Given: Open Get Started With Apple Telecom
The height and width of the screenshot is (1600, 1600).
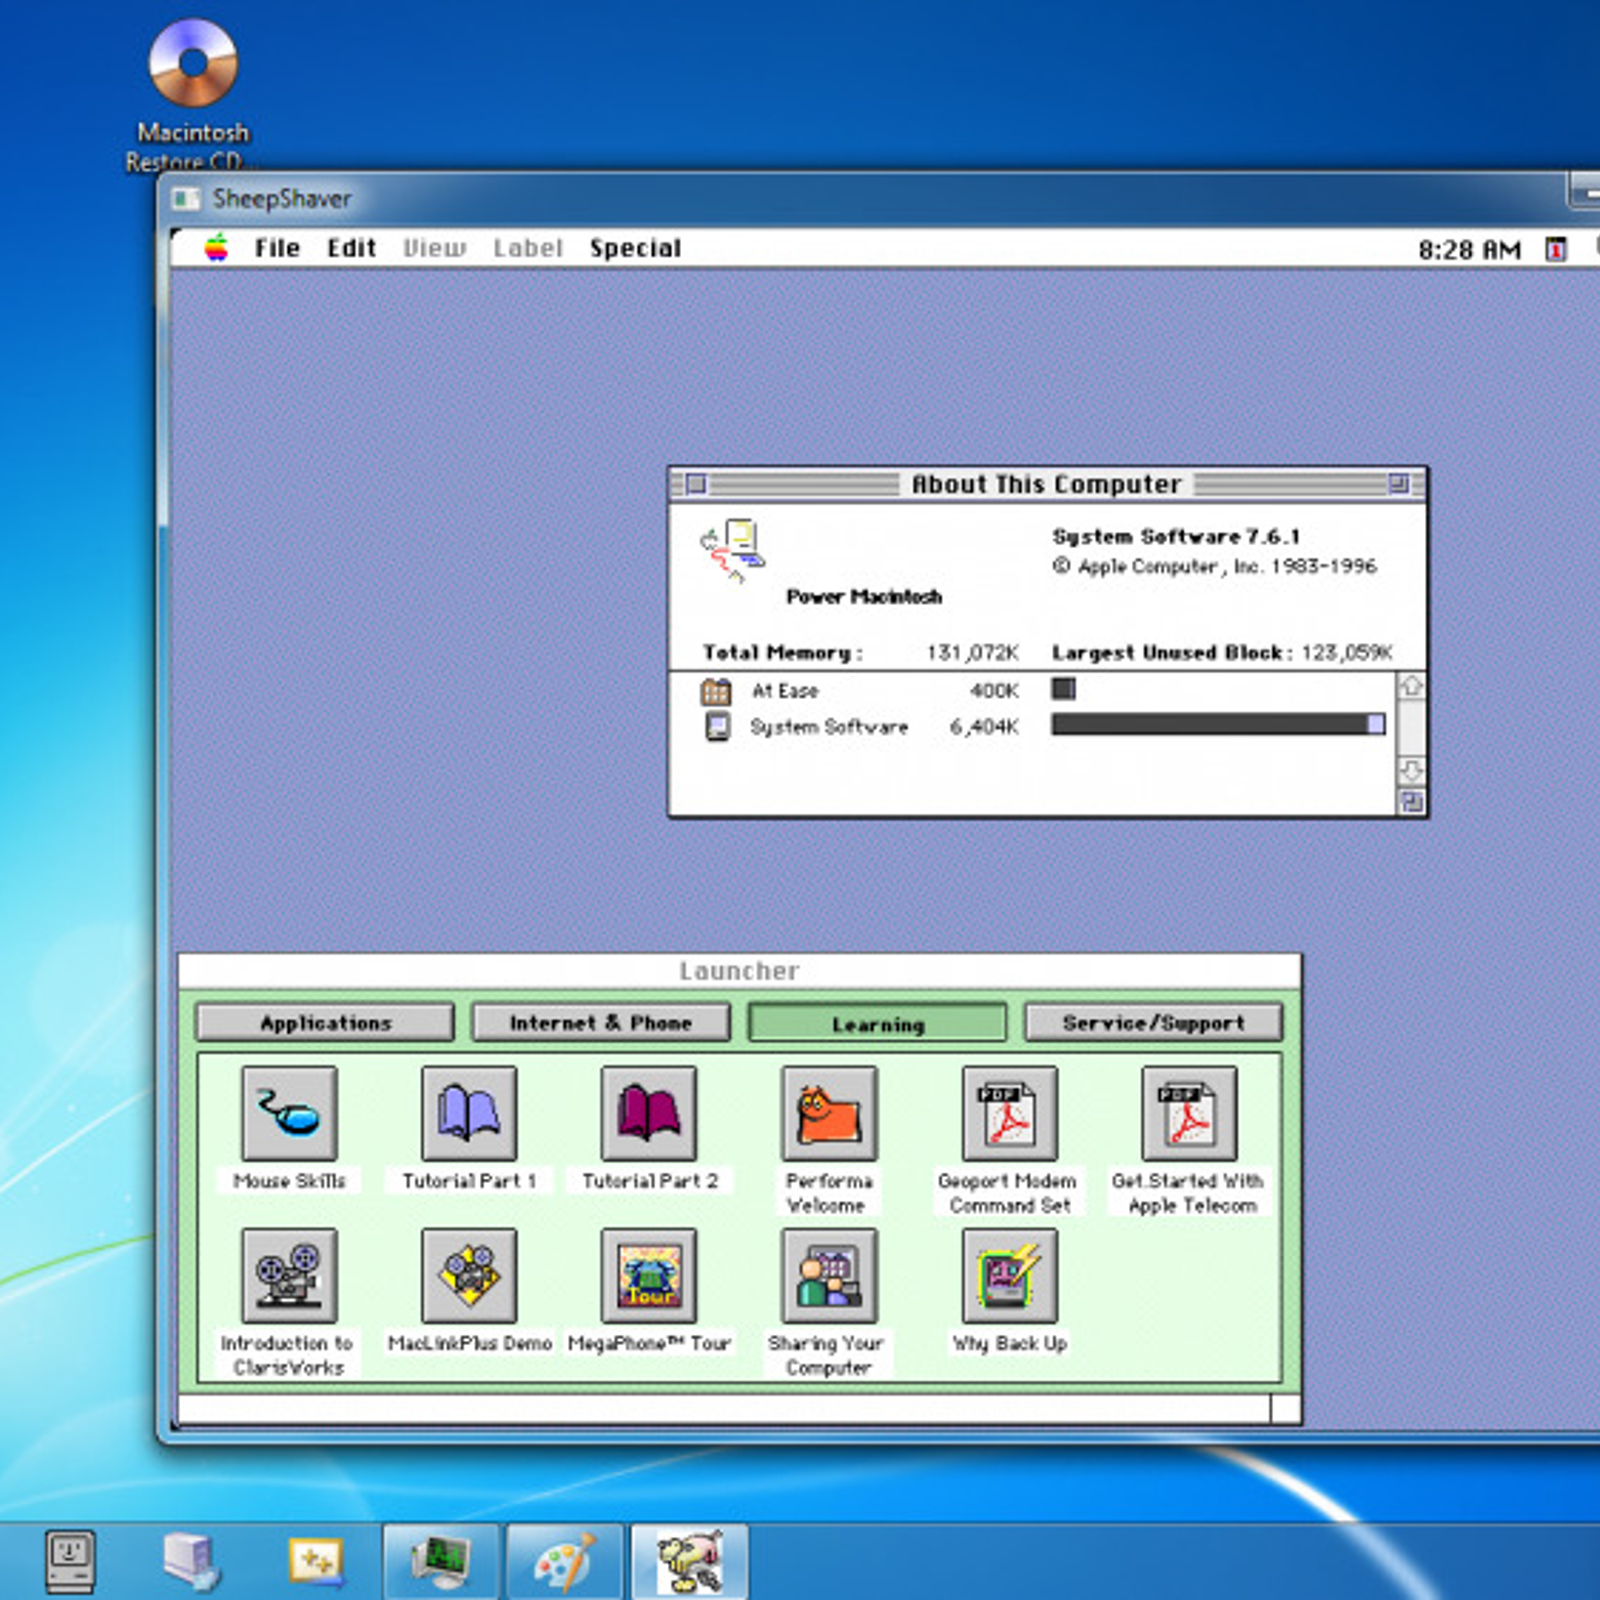Looking at the screenshot, I should click(x=1189, y=1113).
